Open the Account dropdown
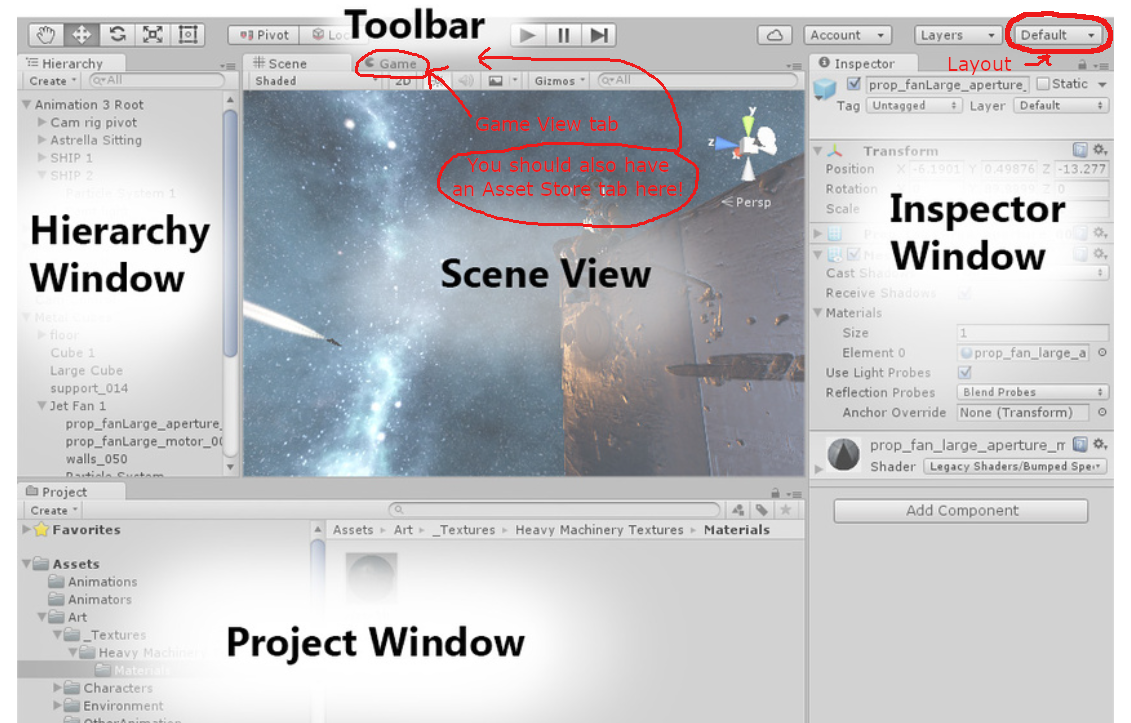Image resolution: width=1131 pixels, height=723 pixels. [x=848, y=35]
